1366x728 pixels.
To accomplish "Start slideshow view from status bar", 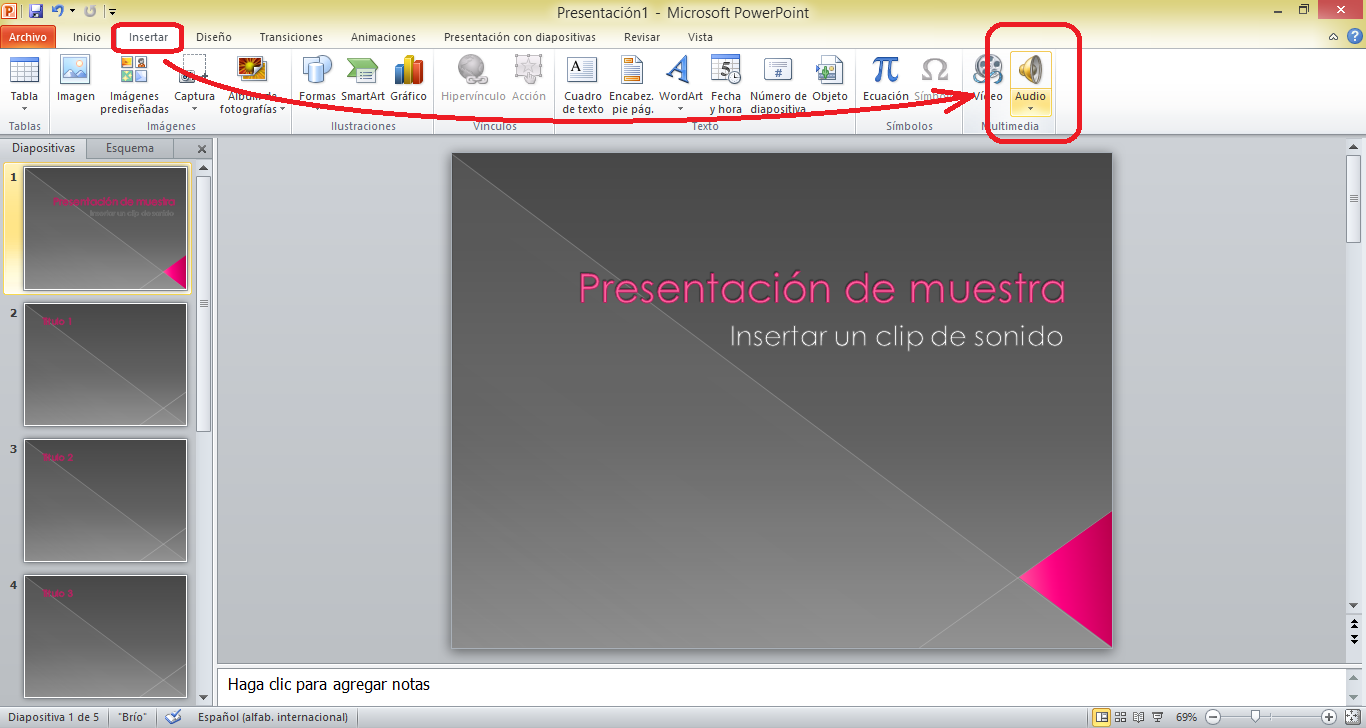I will point(1157,717).
